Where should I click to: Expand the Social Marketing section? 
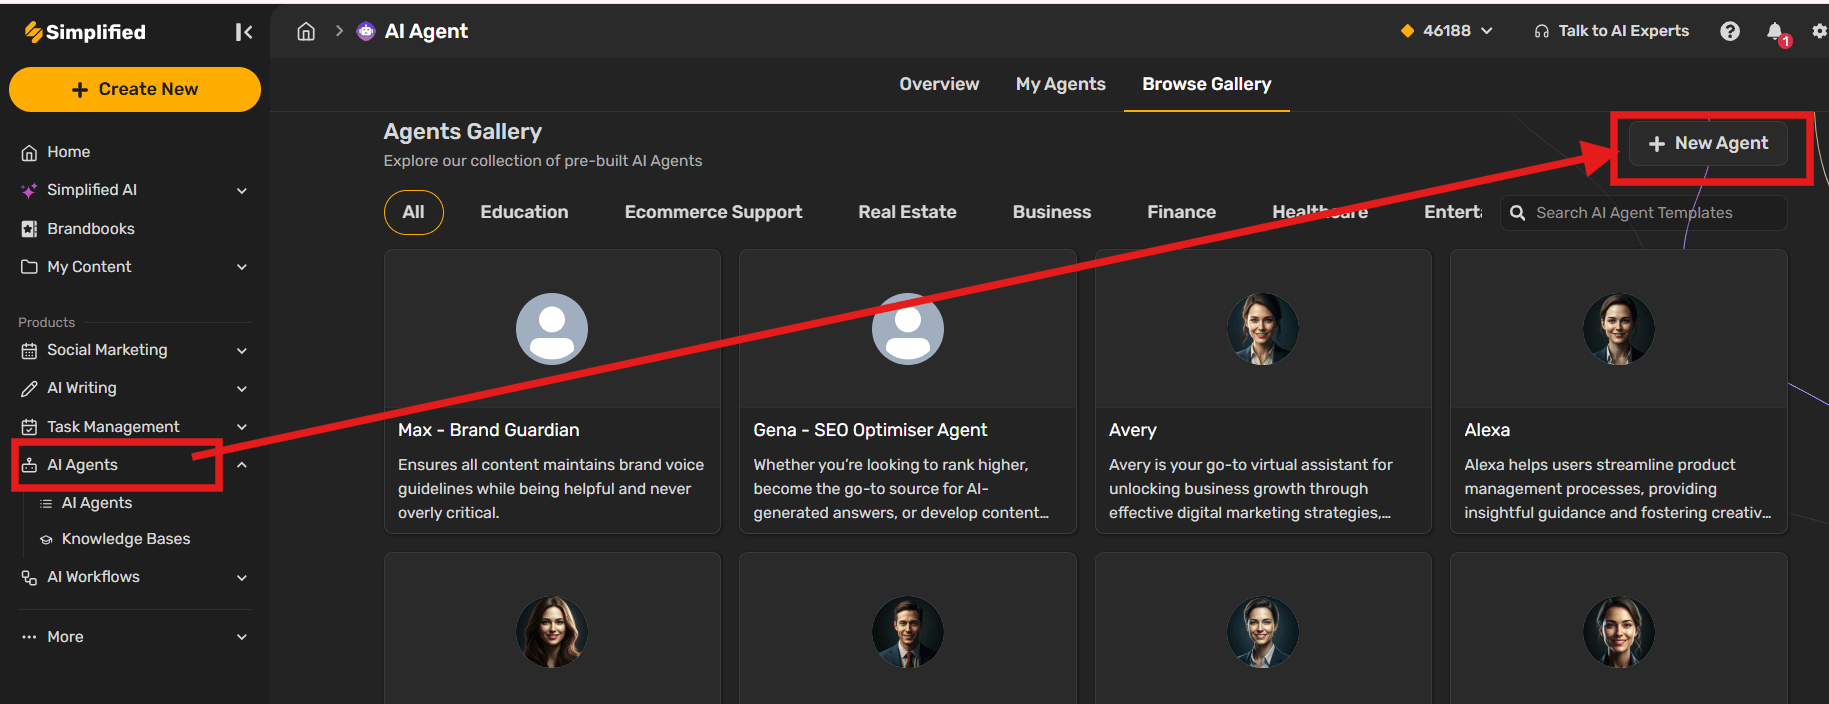pyautogui.click(x=241, y=350)
